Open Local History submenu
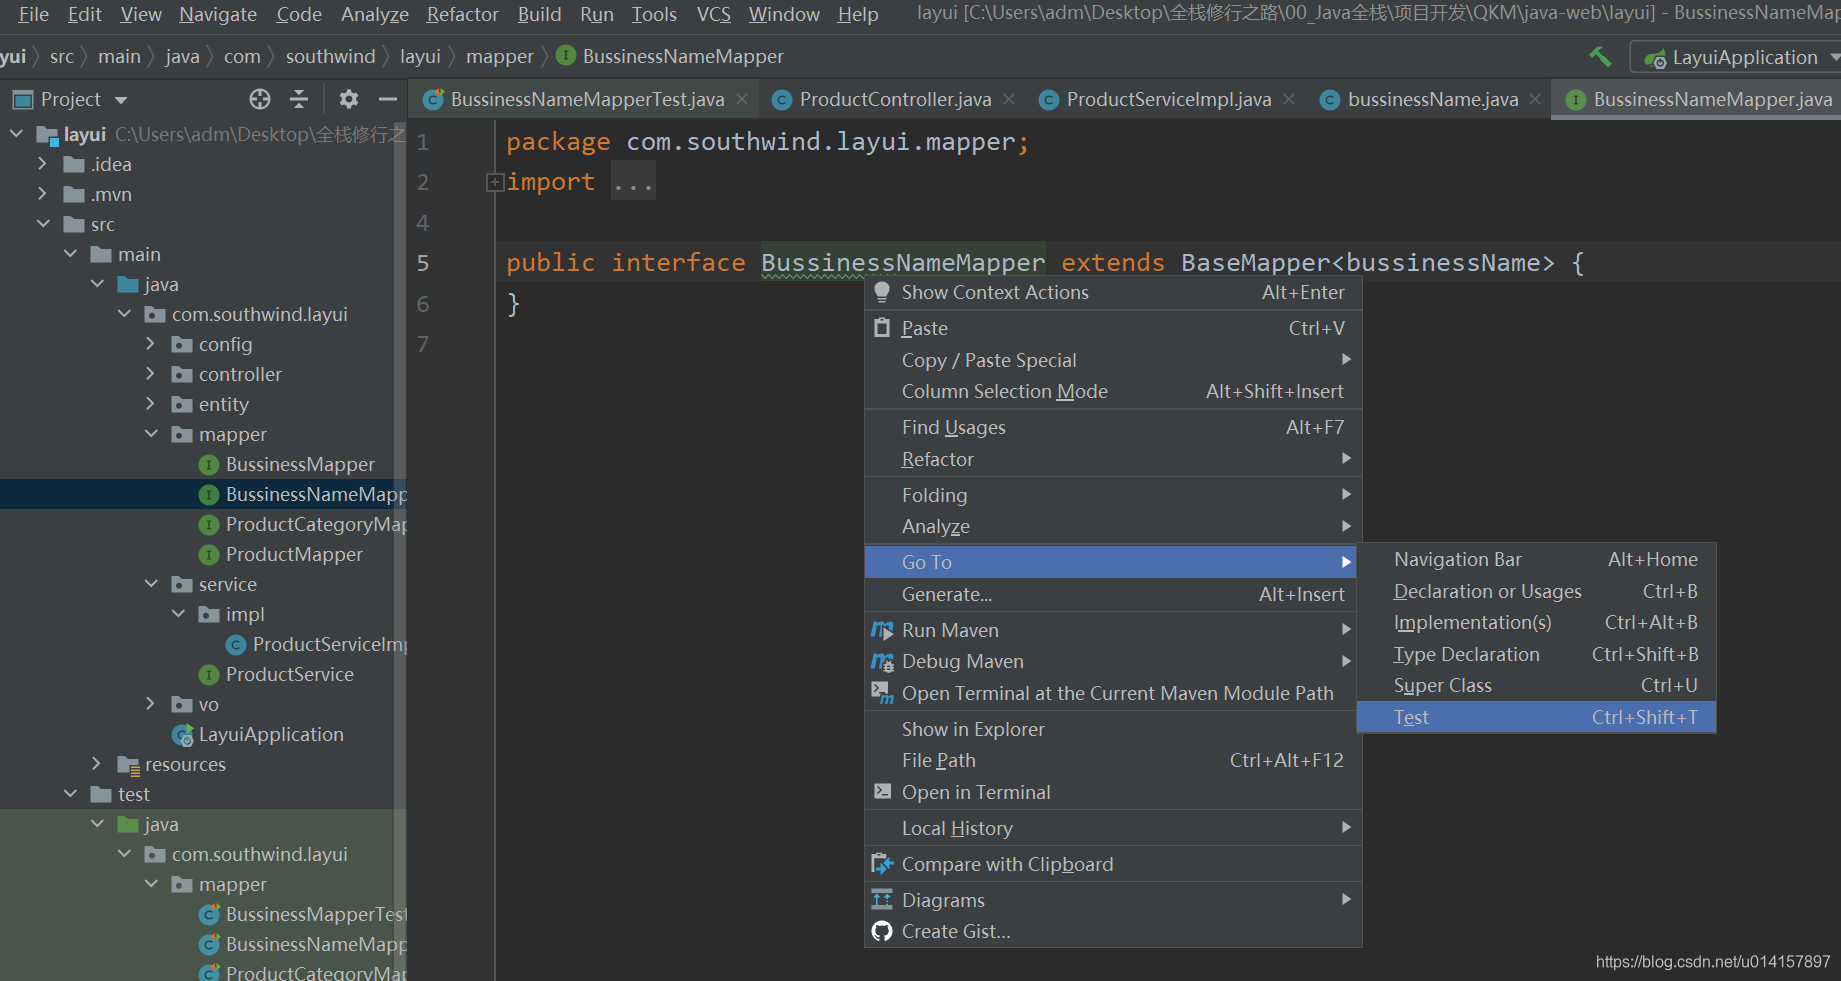The image size is (1841, 981). [x=1113, y=828]
